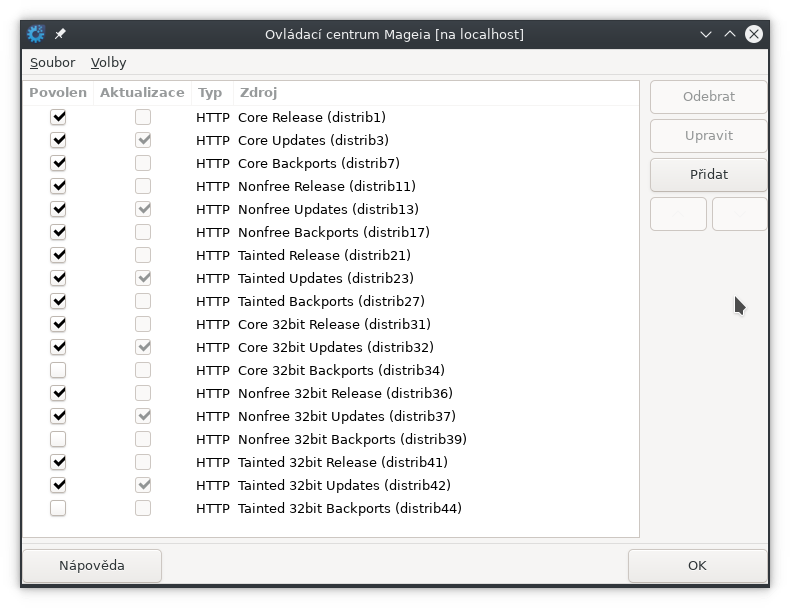The image size is (790, 608).
Task: Toggle Aktualizace checkbox for Core Updates (distrib3)
Action: [143, 140]
